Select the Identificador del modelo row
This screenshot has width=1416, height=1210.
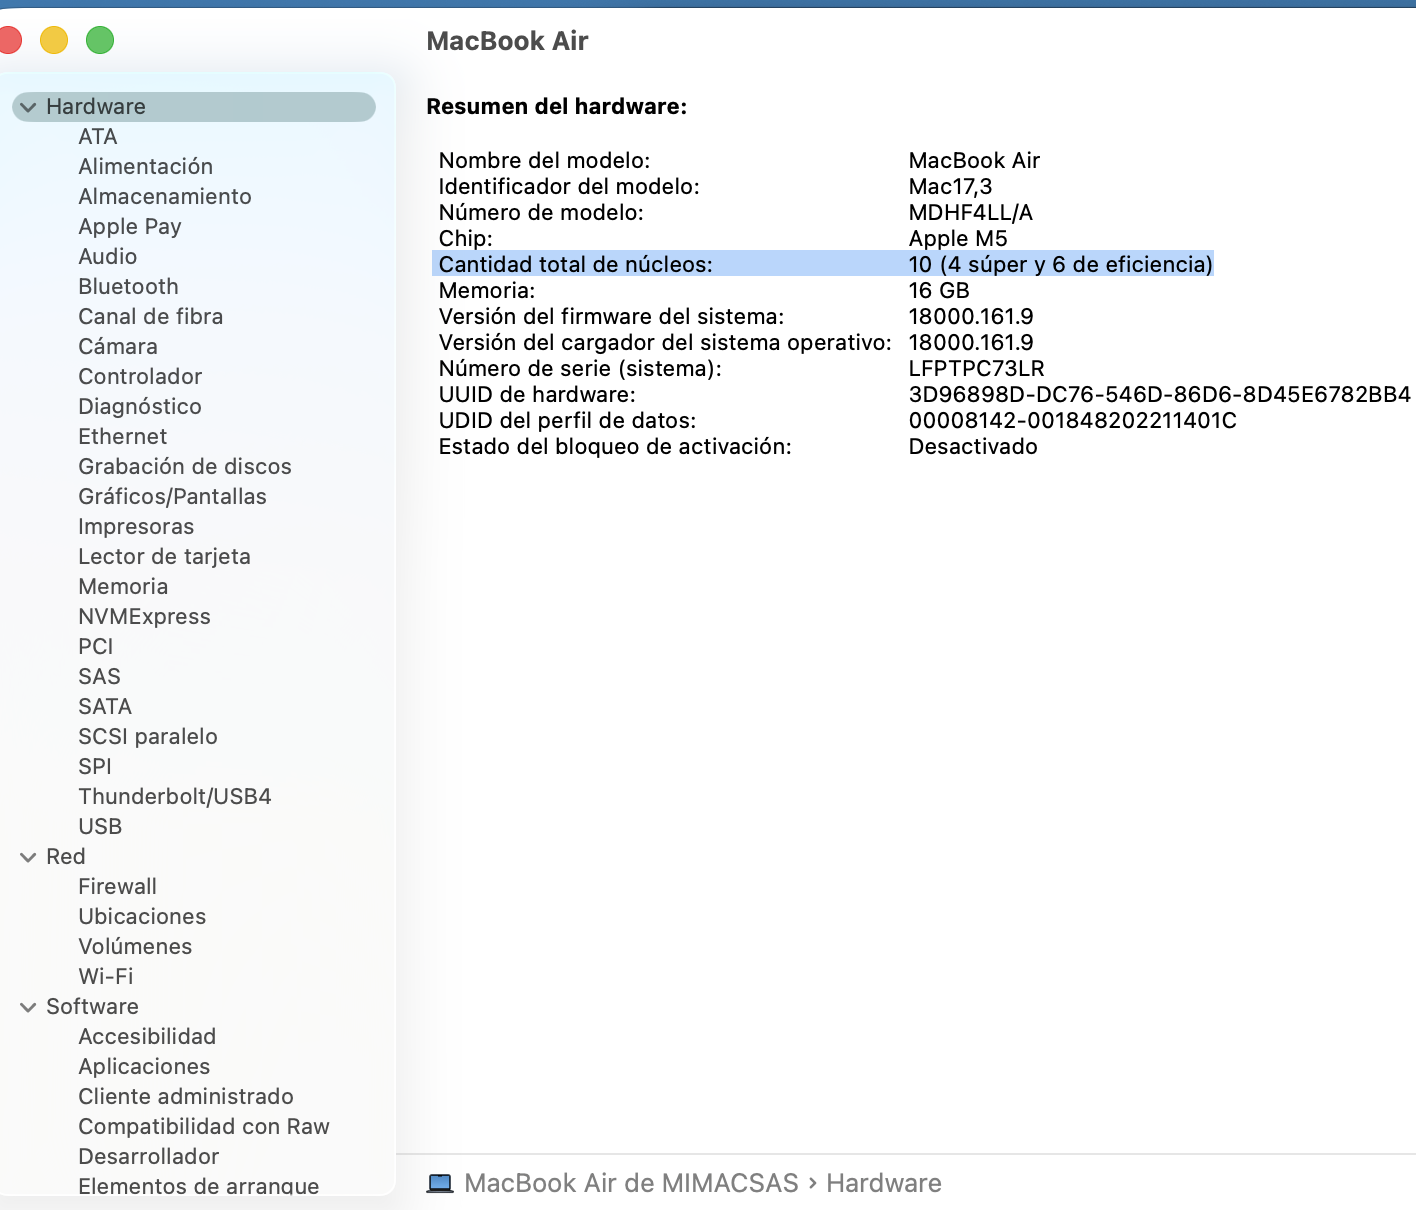pyautogui.click(x=716, y=187)
